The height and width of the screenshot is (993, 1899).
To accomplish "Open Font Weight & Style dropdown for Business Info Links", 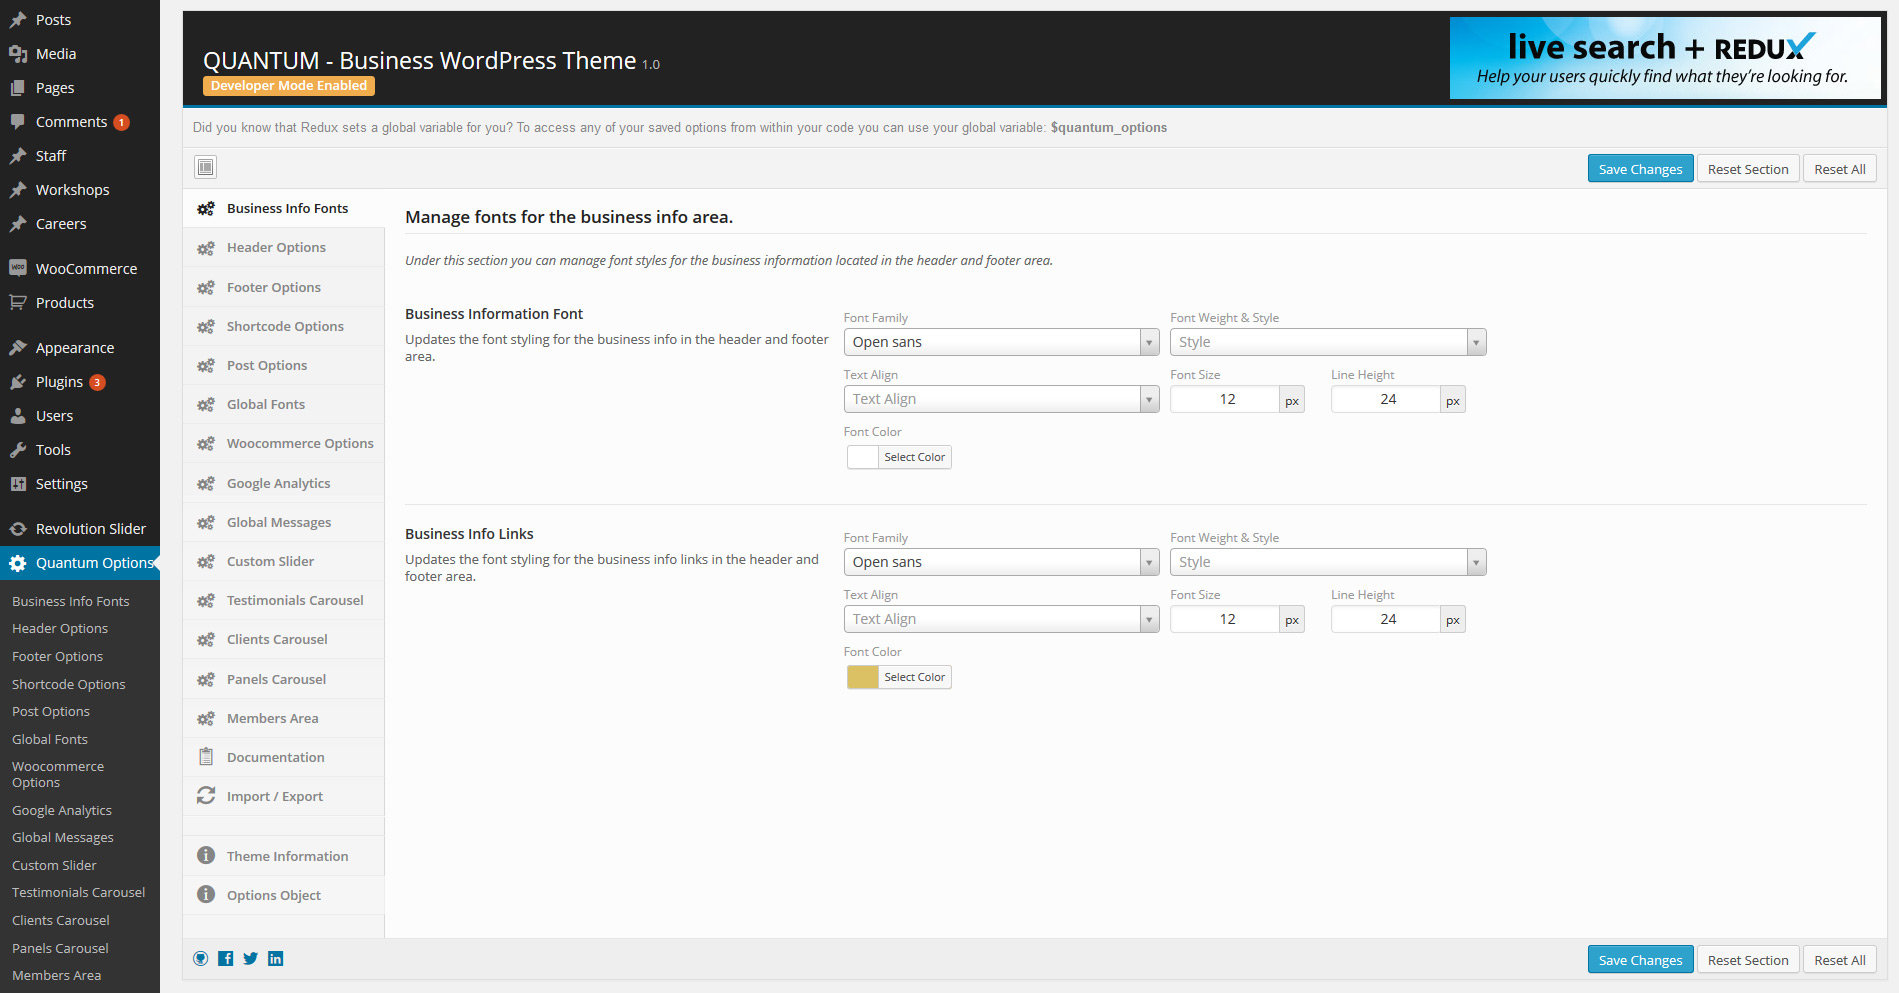I will click(x=1328, y=562).
